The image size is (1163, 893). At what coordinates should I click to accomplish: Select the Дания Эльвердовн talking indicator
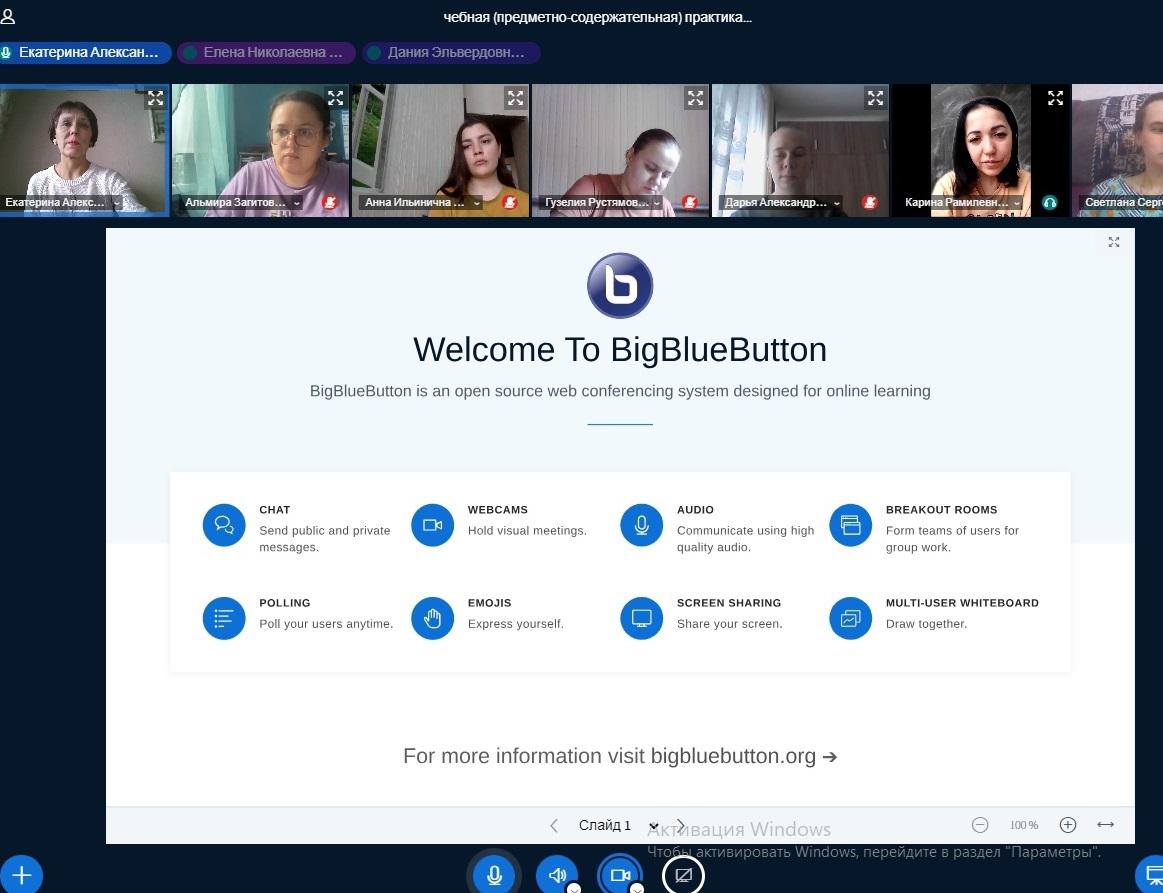click(451, 53)
